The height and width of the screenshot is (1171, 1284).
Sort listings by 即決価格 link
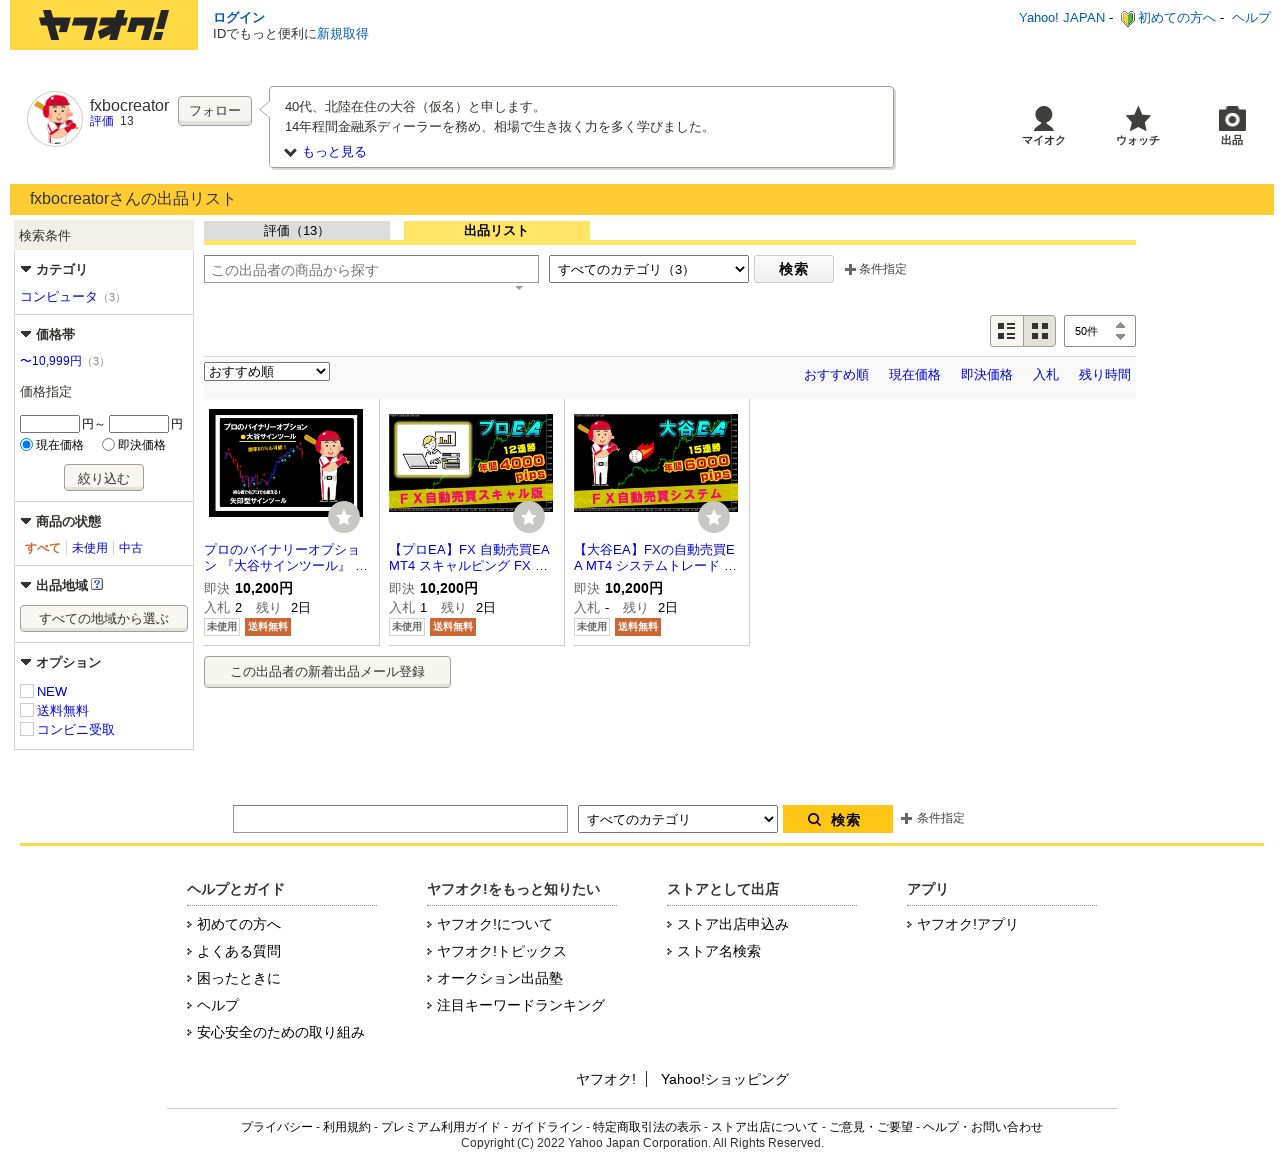tap(987, 375)
